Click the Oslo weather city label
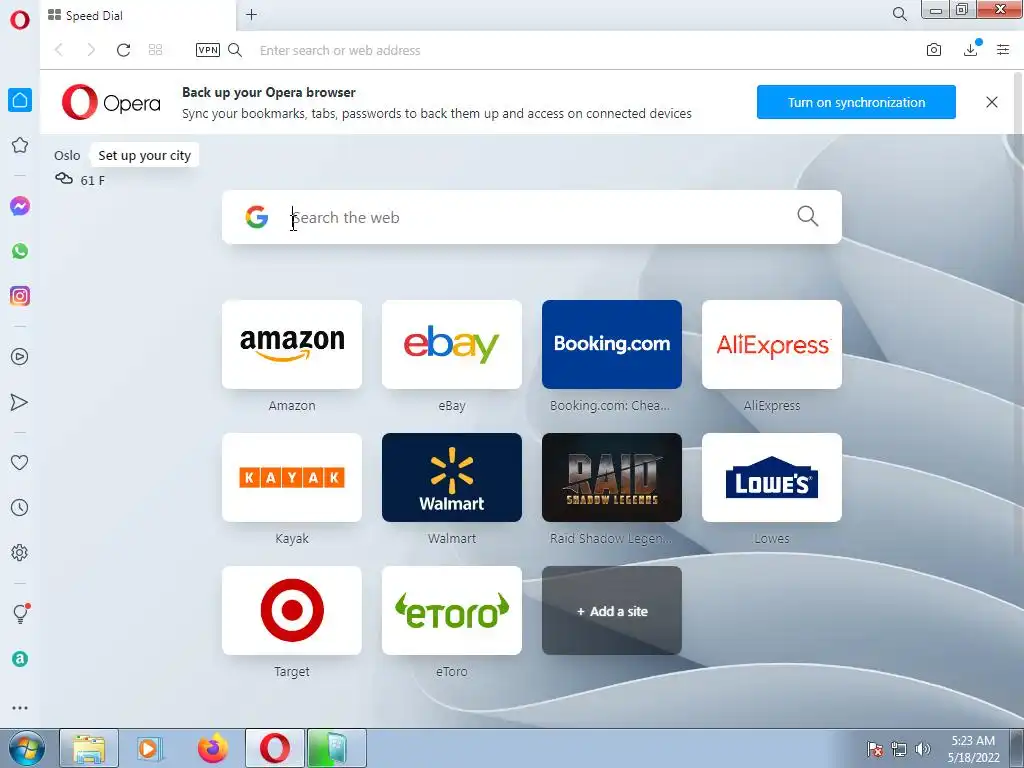The image size is (1024, 768). (x=67, y=155)
